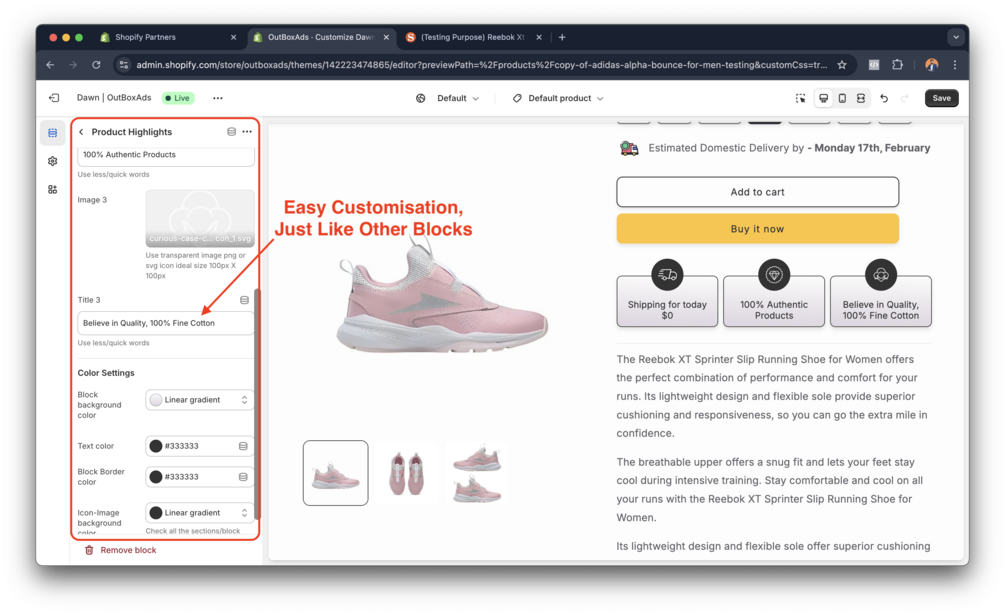1005x613 pixels.
Task: Expand the browser tab search chevron
Action: (956, 37)
